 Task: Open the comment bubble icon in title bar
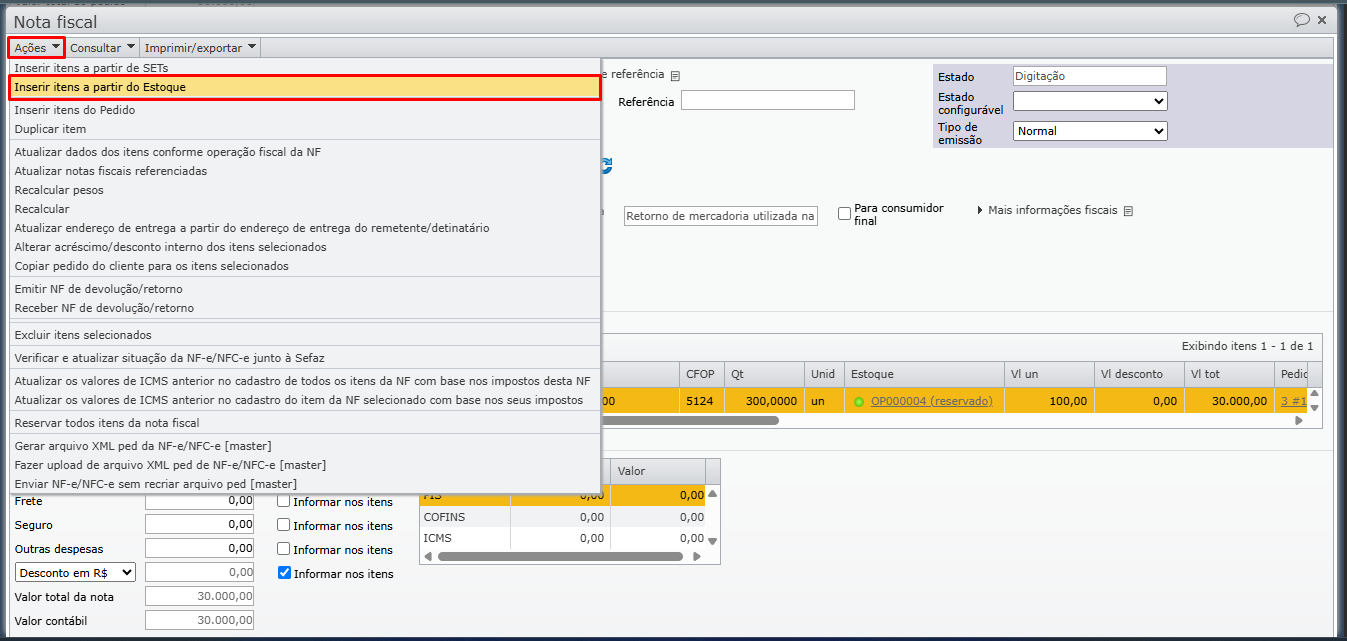pos(1301,20)
